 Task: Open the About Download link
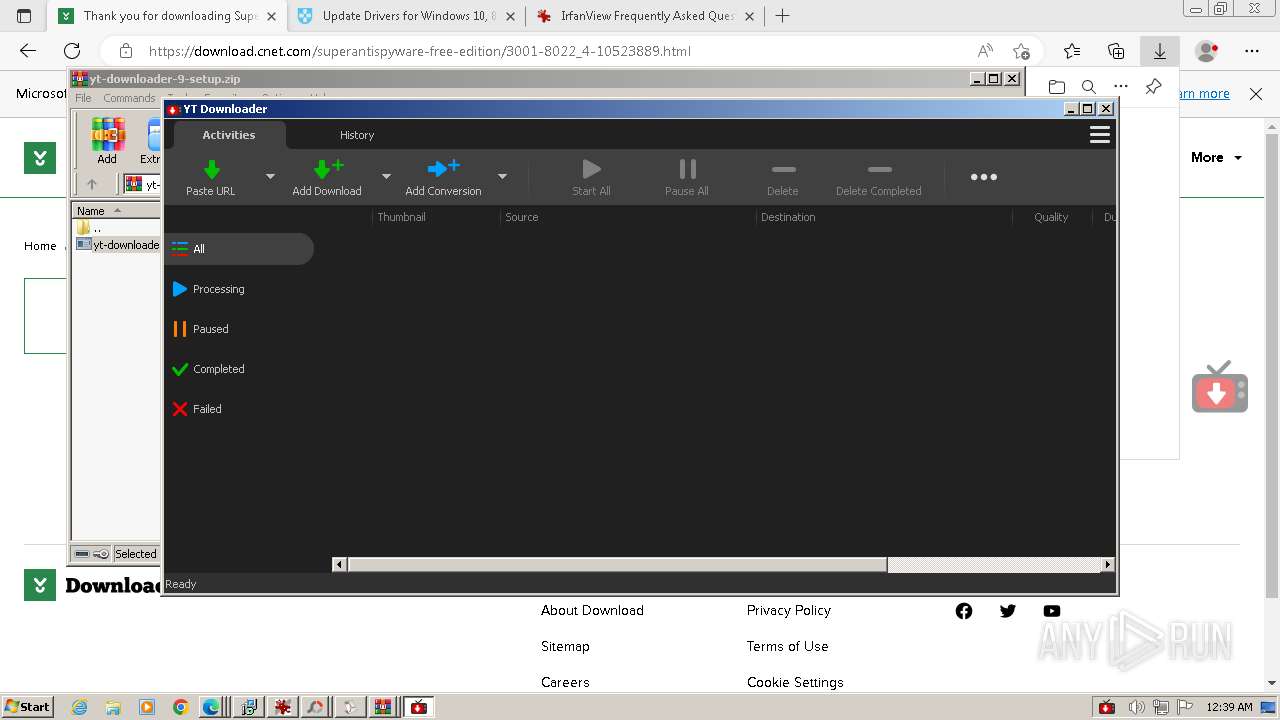tap(592, 610)
